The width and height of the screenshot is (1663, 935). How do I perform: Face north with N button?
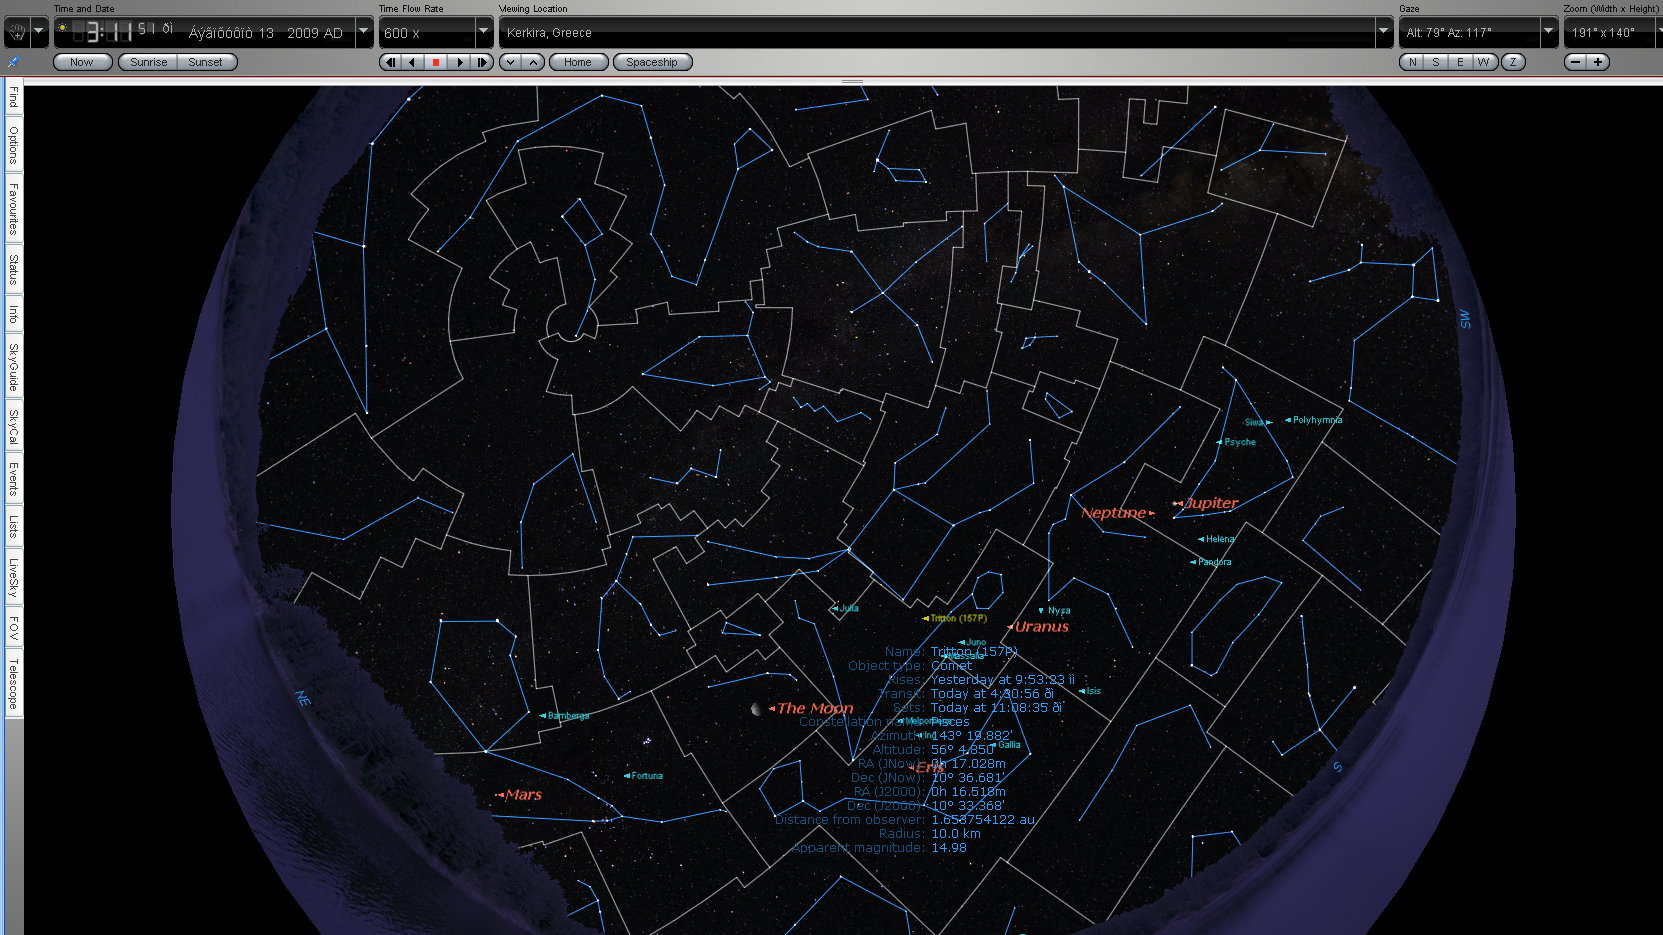coord(1411,62)
